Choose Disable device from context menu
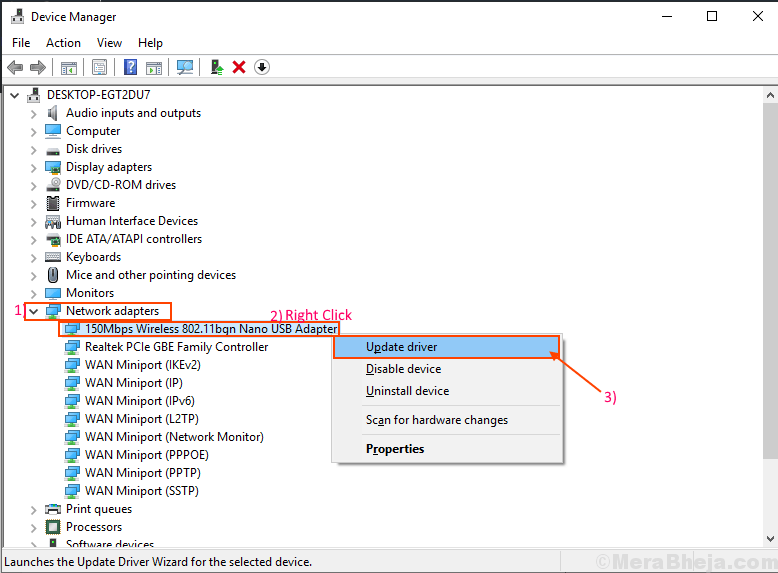The image size is (778, 573). click(x=447, y=369)
